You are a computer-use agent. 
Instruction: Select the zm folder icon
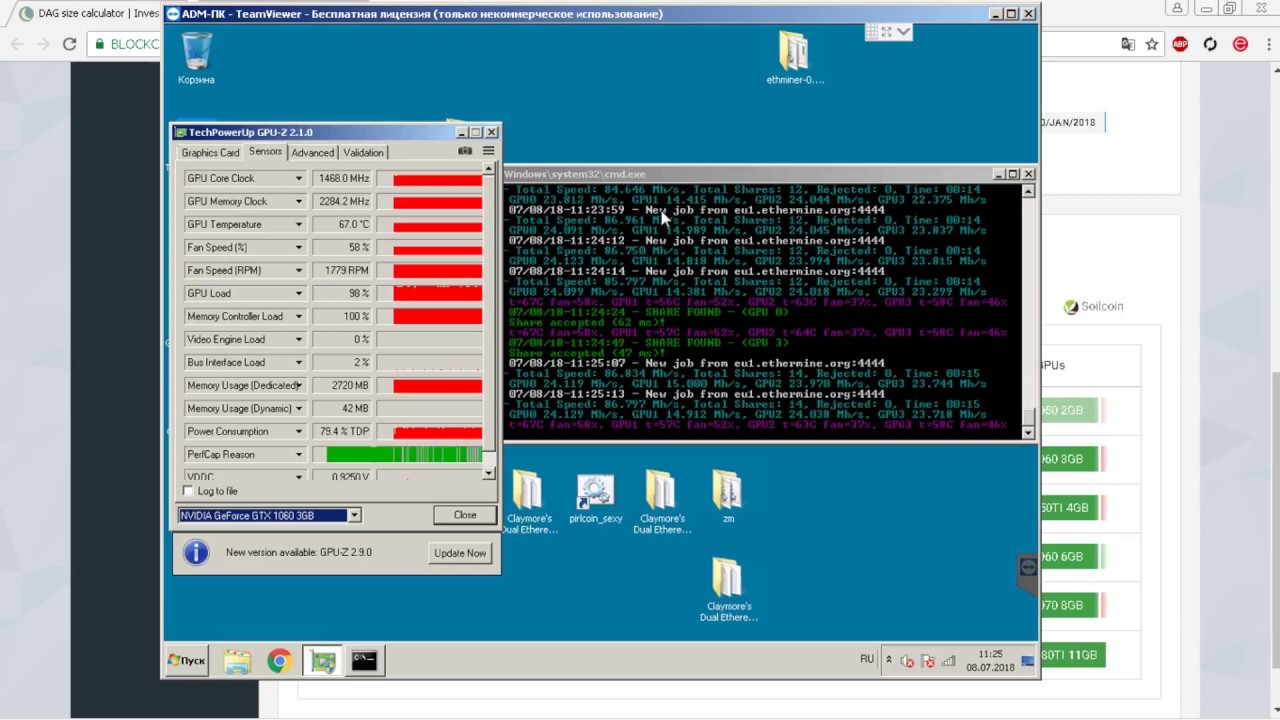728,496
